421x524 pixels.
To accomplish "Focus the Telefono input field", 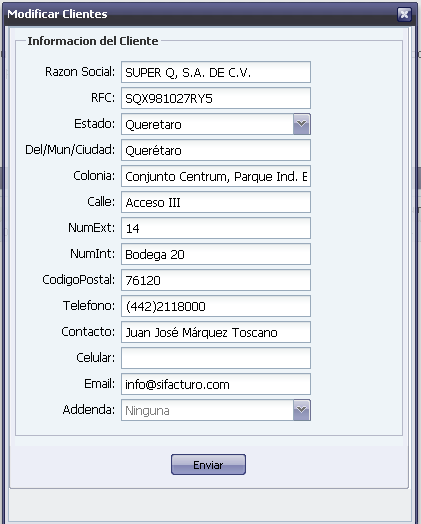I will [216, 306].
